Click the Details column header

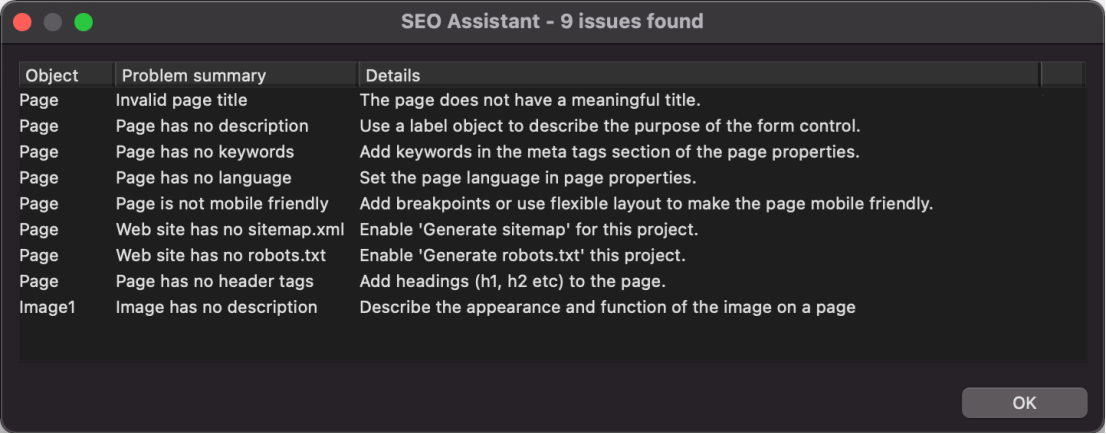point(699,76)
